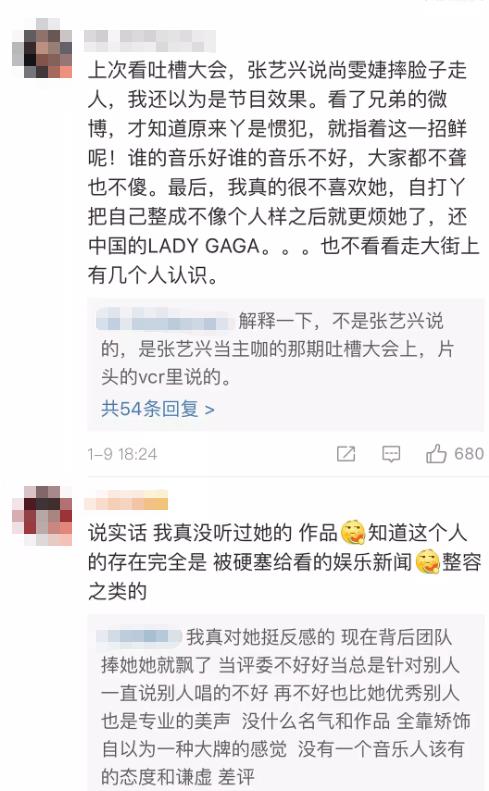Tap the 680 like count
The image size is (489, 791).
[x=469, y=454]
